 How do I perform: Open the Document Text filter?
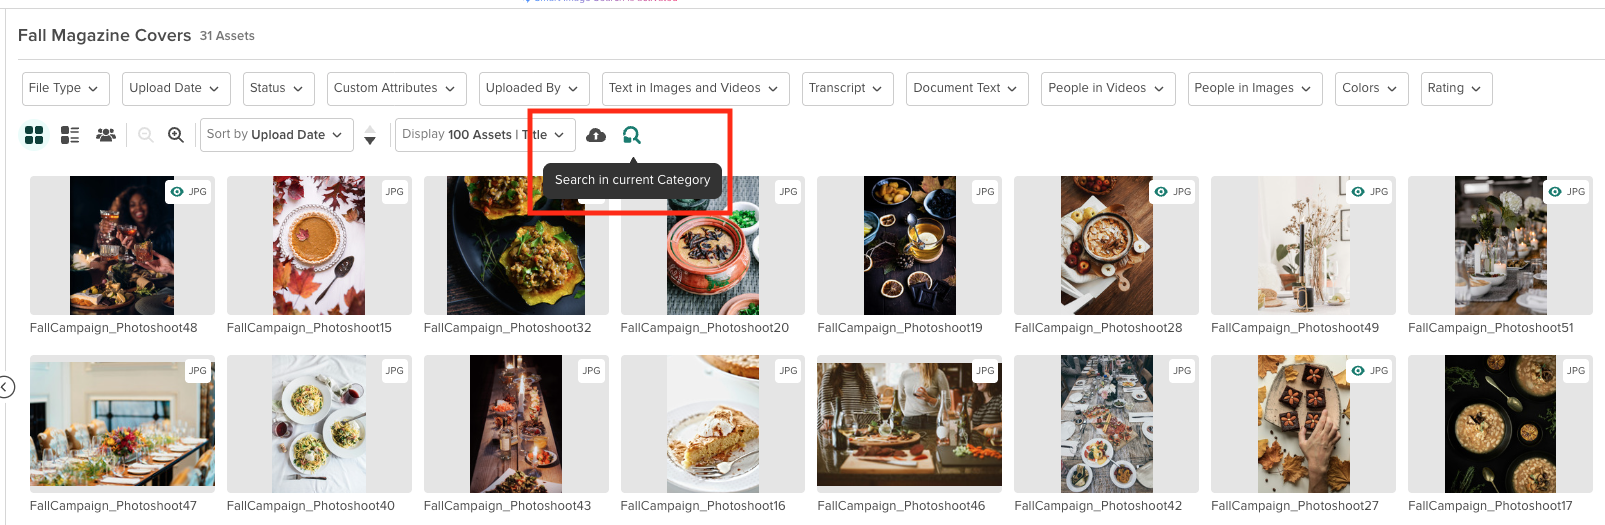click(967, 89)
